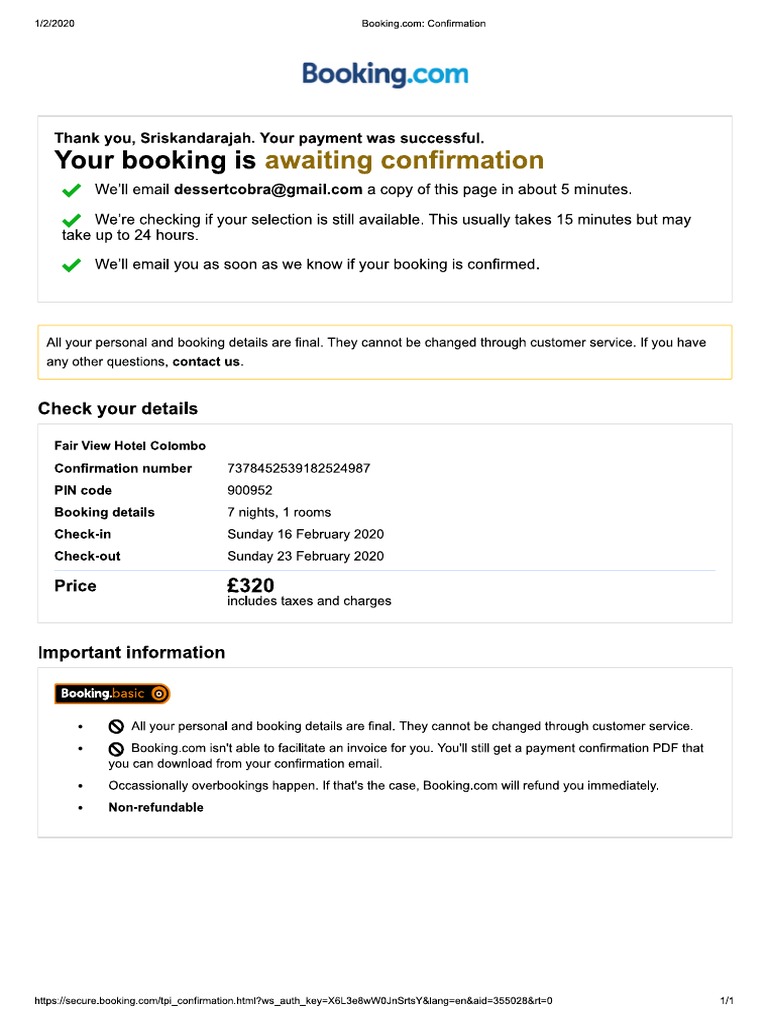Click the Booking.basic badge
Screen dimensions: 768x1024
pyautogui.click(x=112, y=693)
